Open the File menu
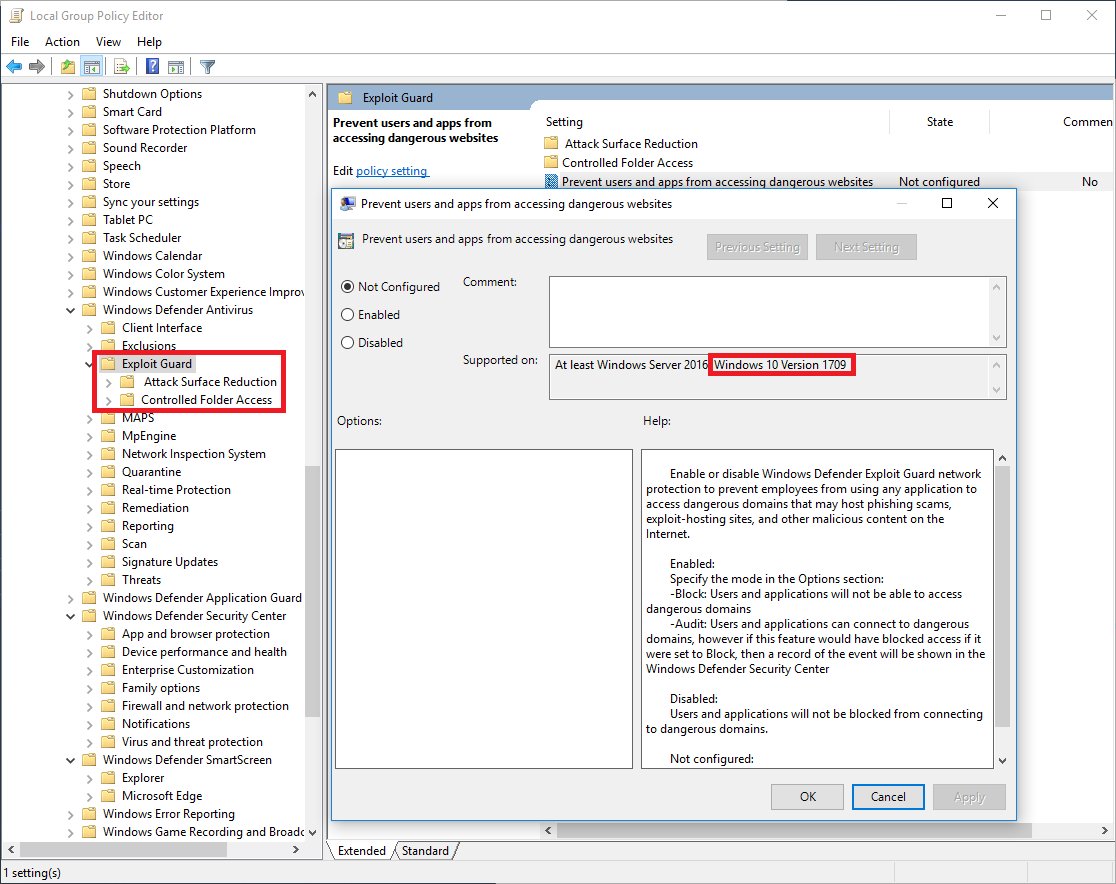The height and width of the screenshot is (884, 1116). pos(20,42)
